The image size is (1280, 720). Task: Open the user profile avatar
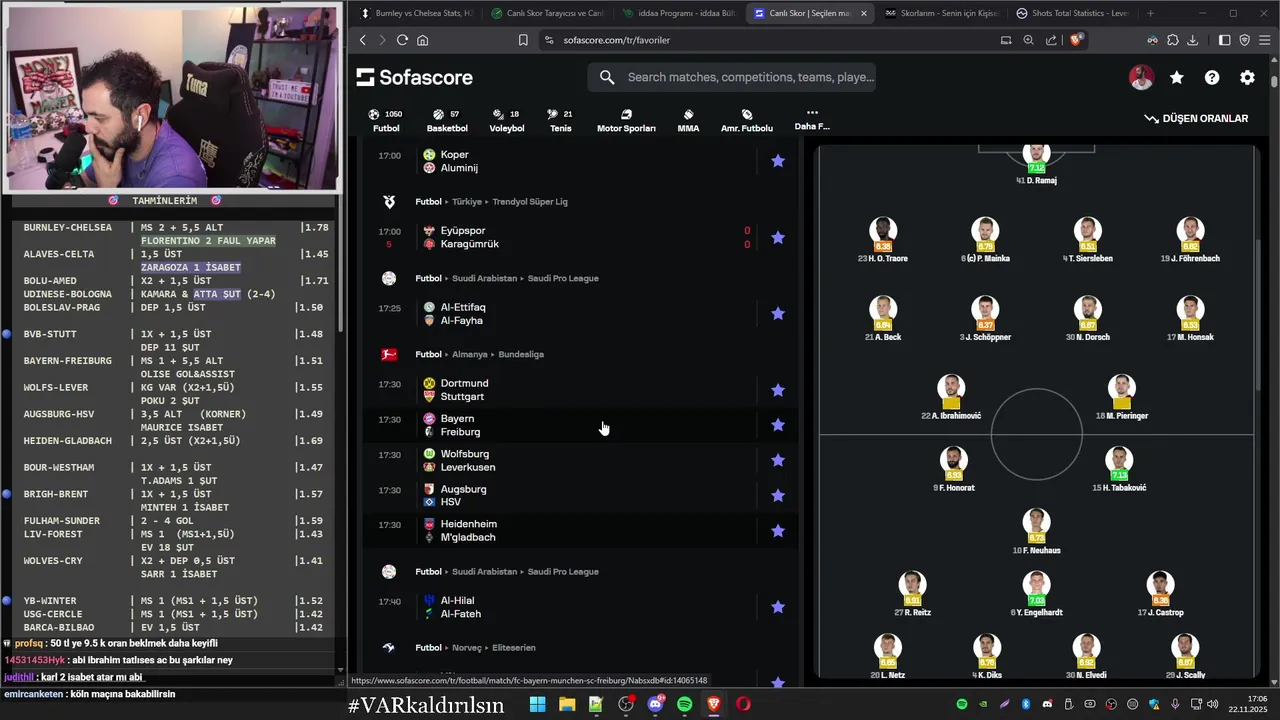click(x=1142, y=78)
